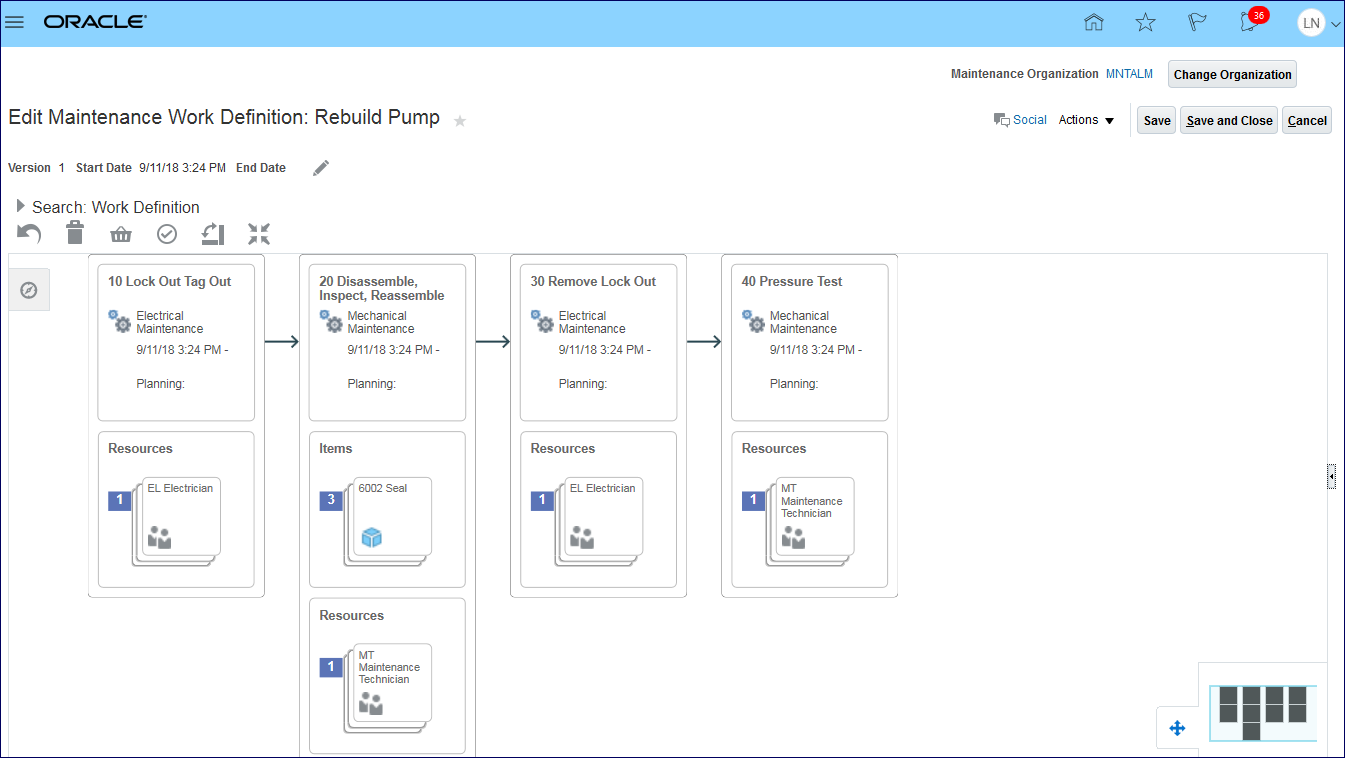Click the collapse arrows toolbar icon
Screen dimensions: 1345x758
(x=259, y=234)
